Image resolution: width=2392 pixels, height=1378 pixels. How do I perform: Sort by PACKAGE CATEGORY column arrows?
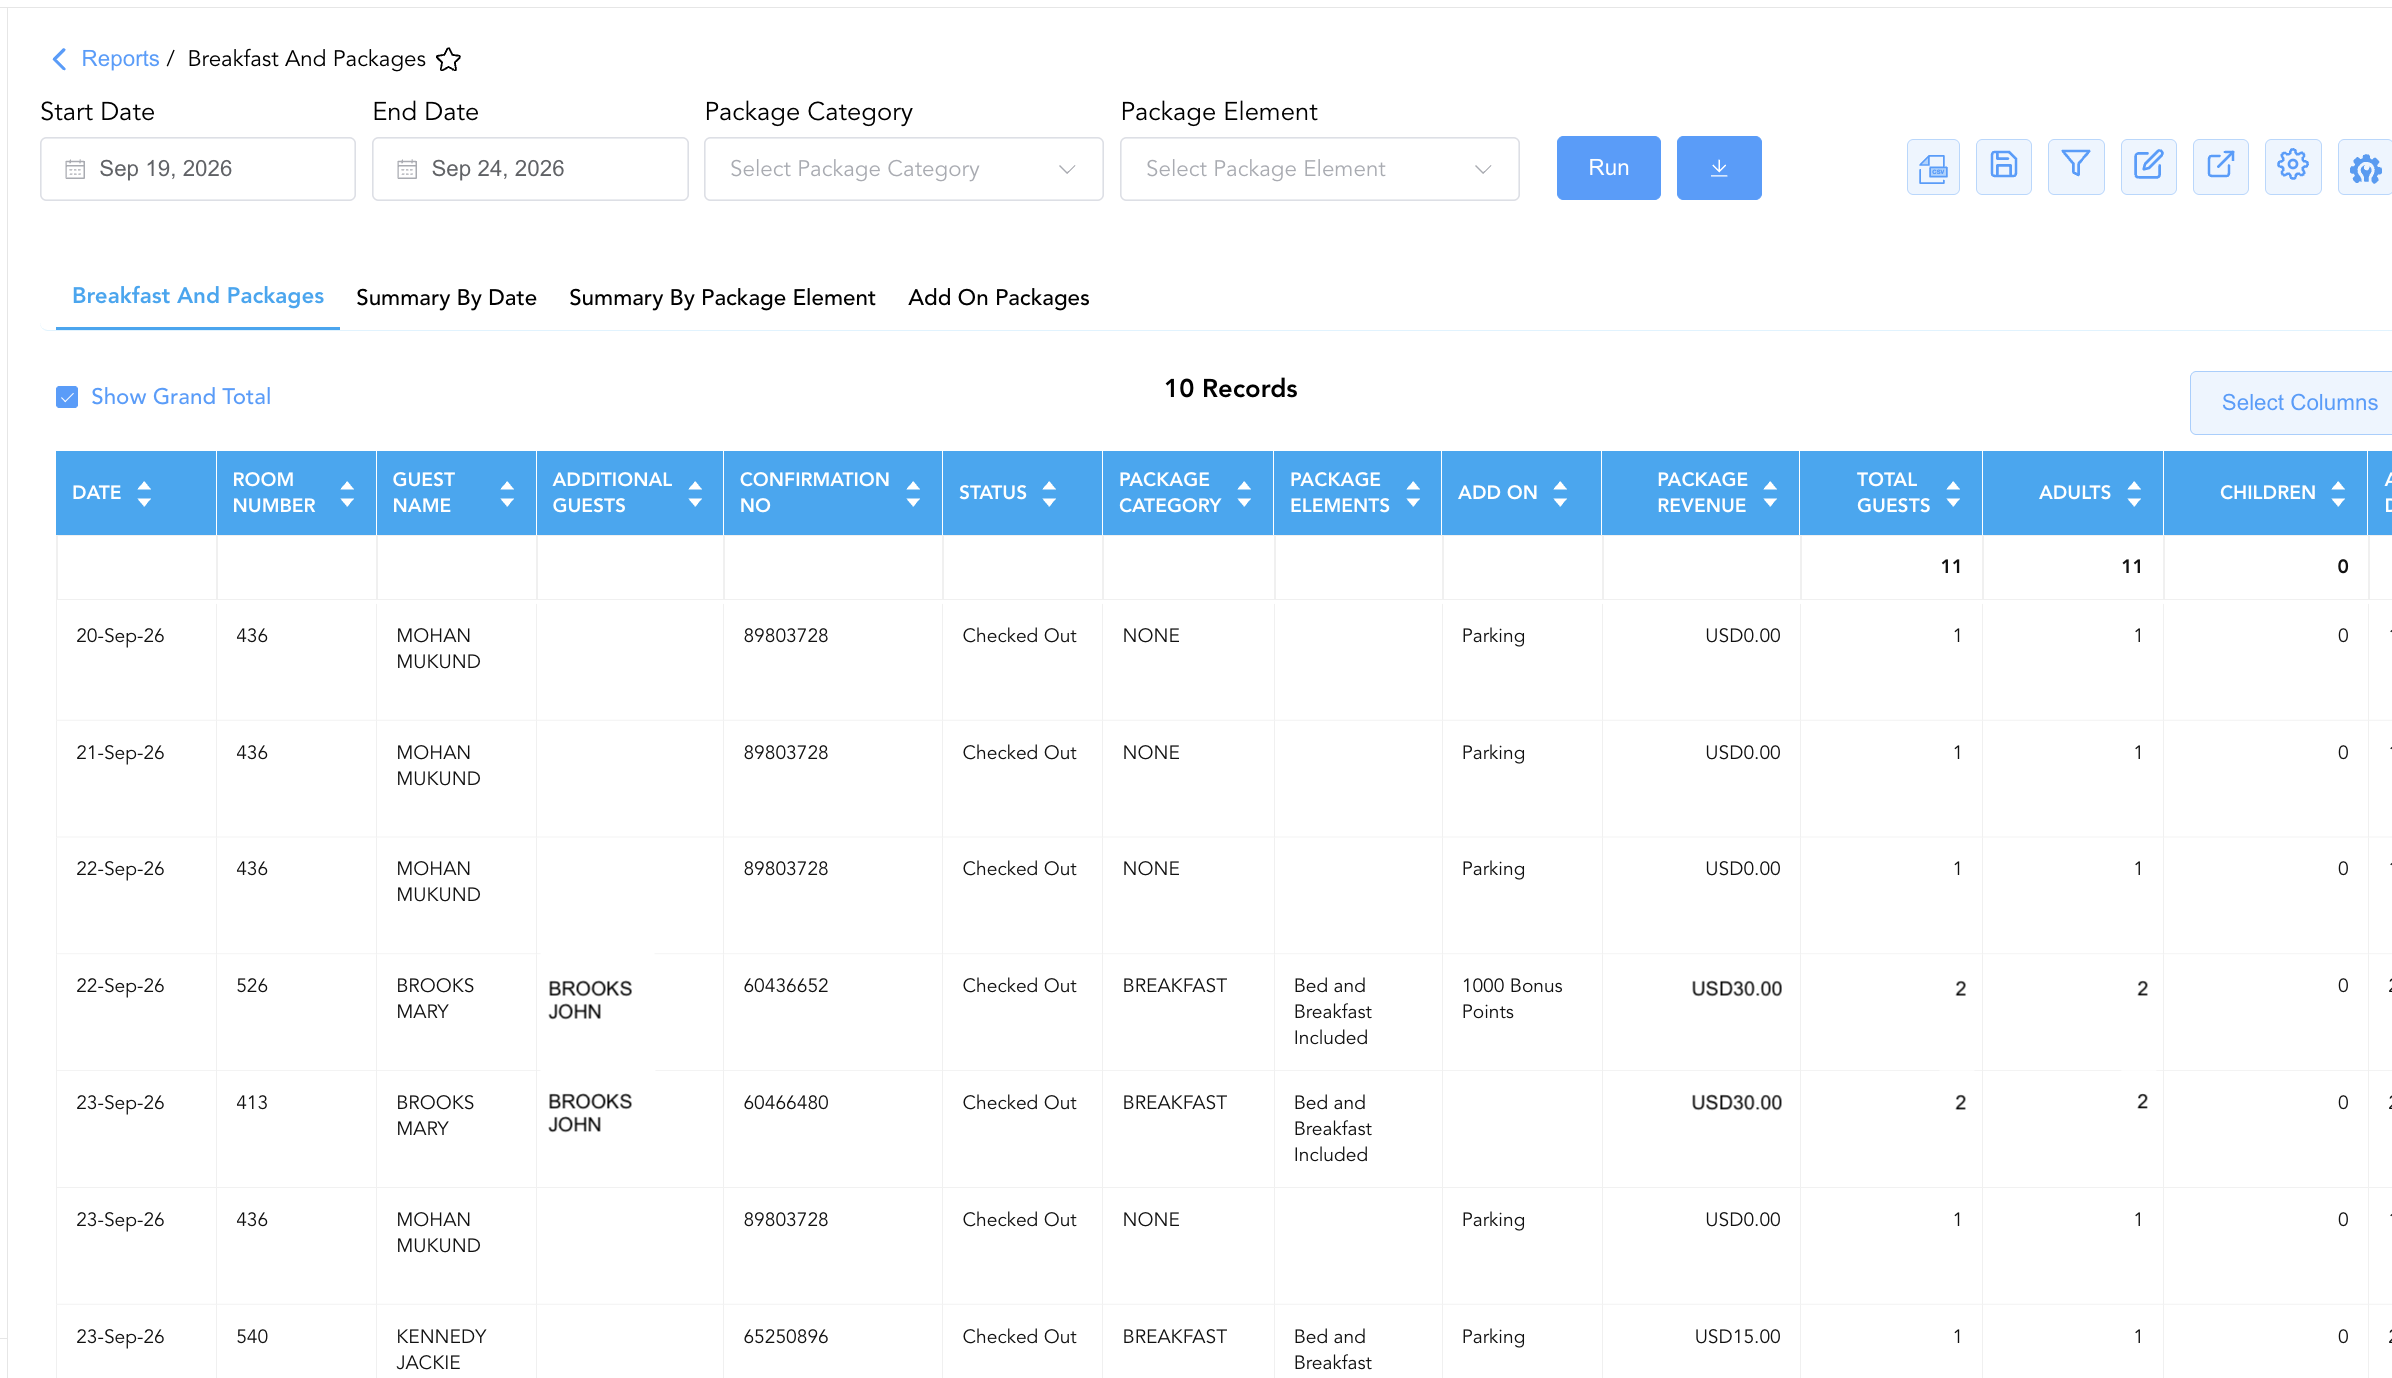point(1244,493)
